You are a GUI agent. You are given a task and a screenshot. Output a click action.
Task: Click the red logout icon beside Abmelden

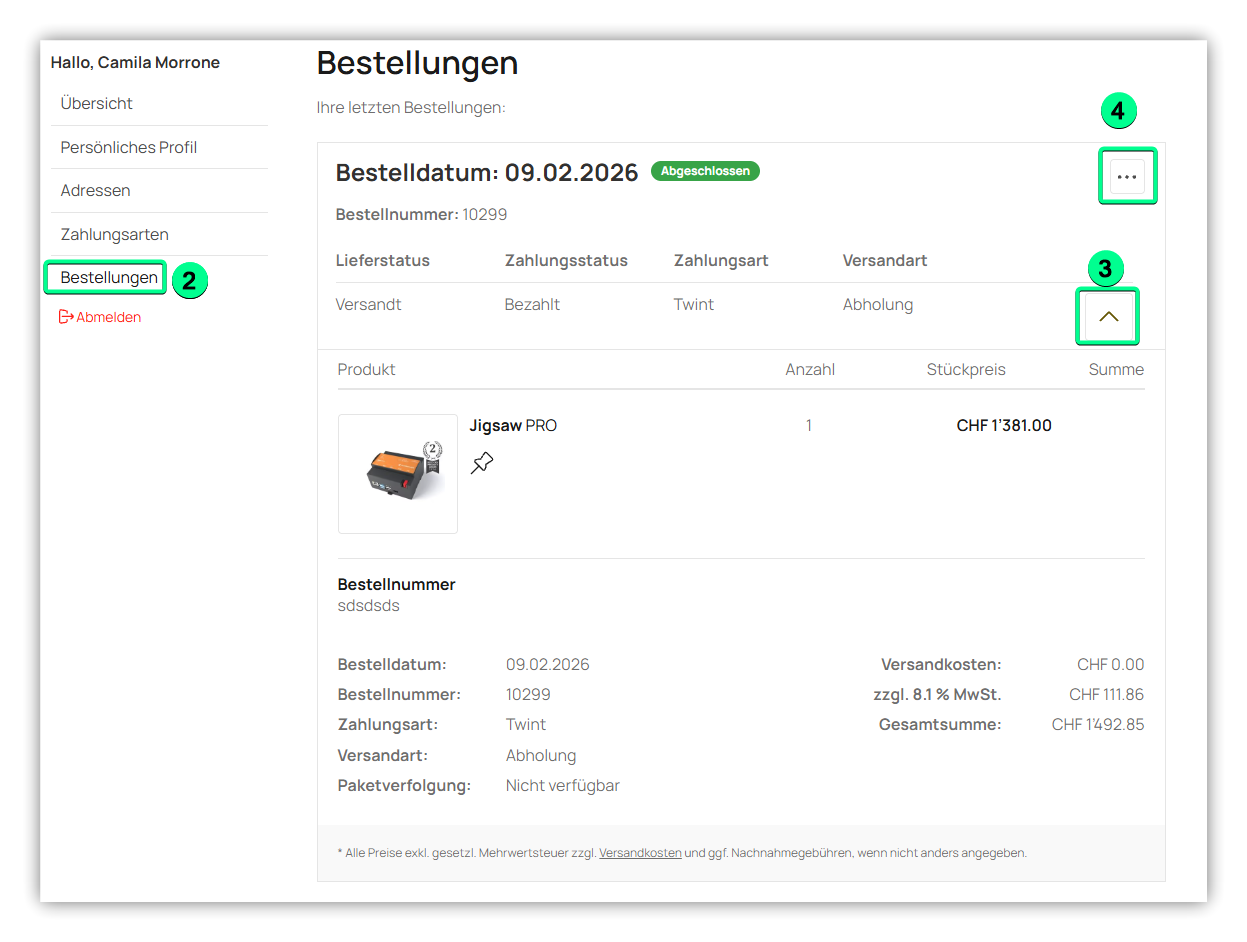(66, 317)
